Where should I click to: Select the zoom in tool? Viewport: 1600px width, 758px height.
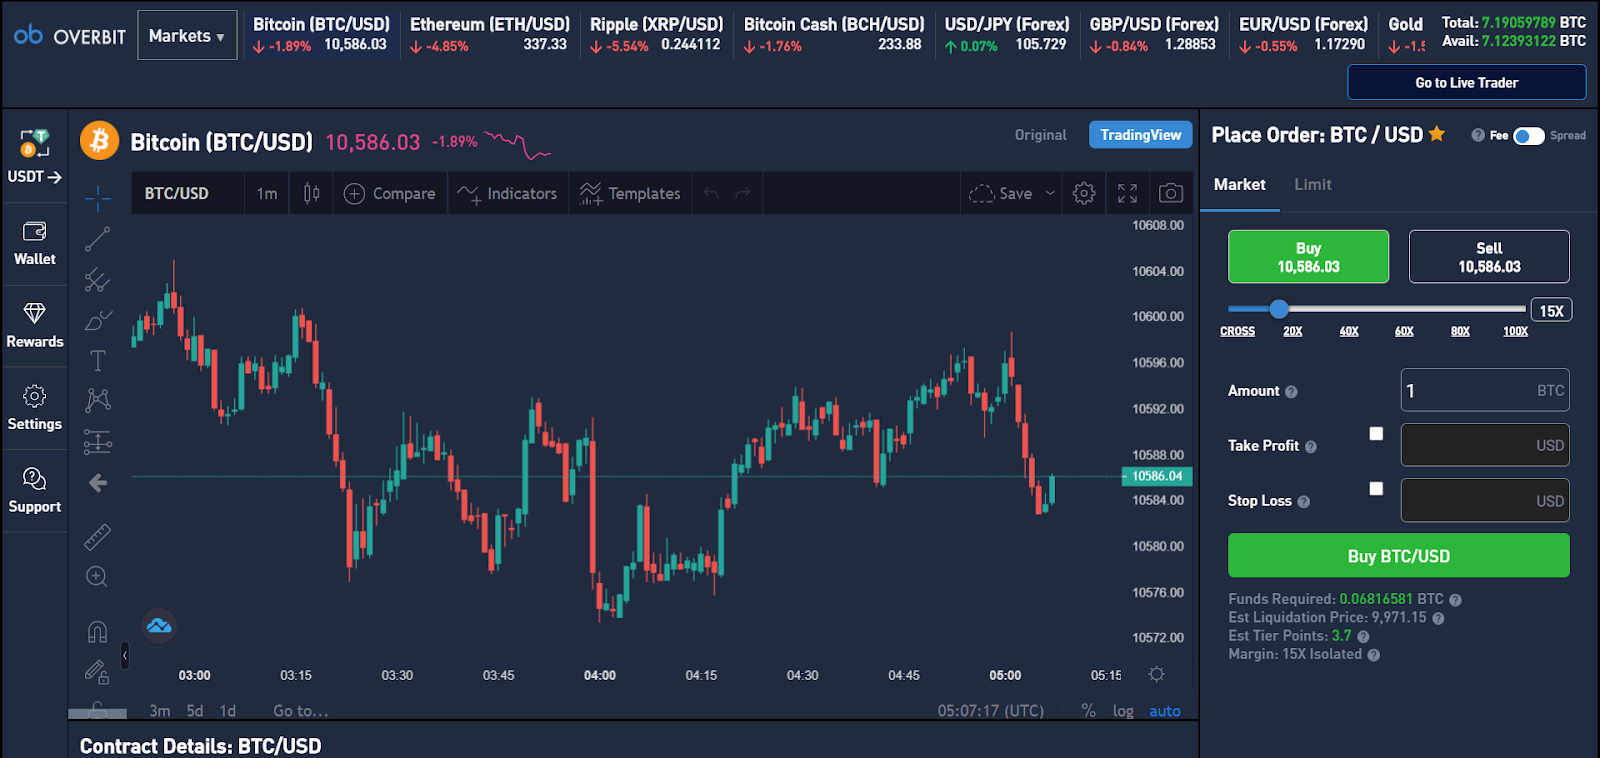pyautogui.click(x=97, y=576)
